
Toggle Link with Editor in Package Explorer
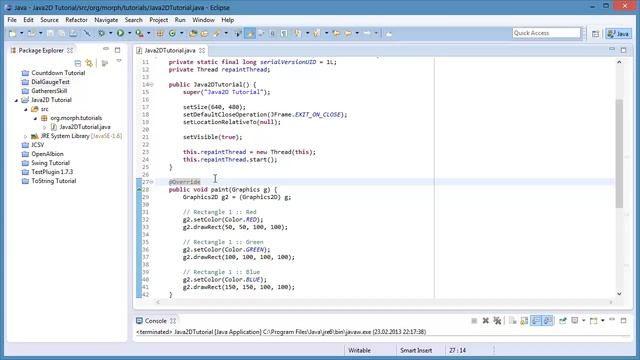[89, 63]
